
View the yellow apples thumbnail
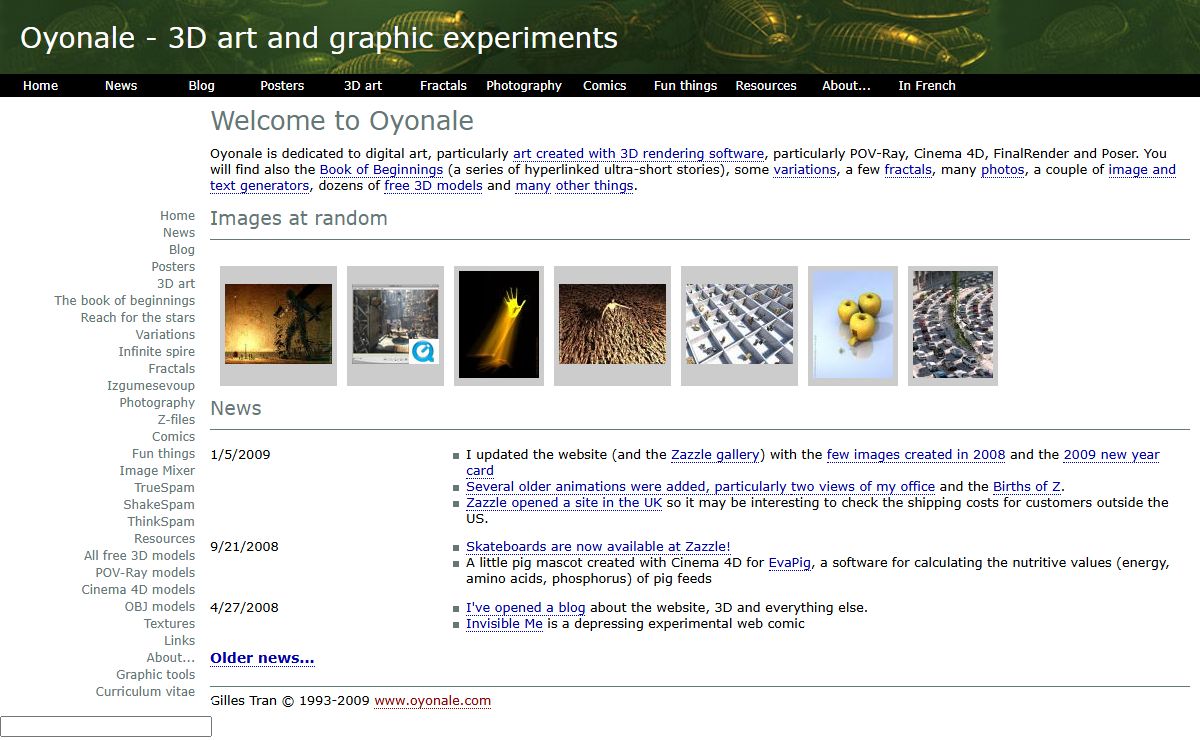pyautogui.click(x=853, y=324)
